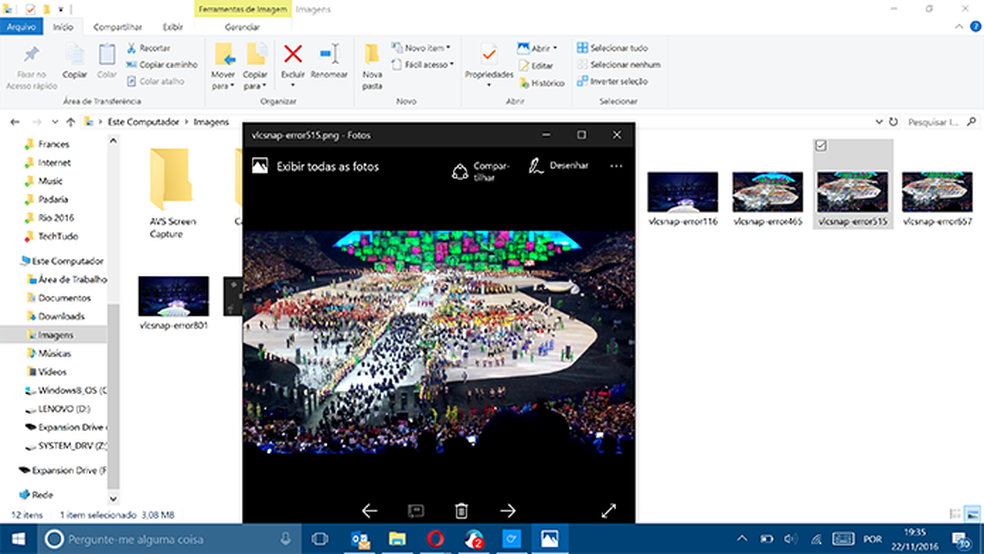Image resolution: width=984 pixels, height=554 pixels.
Task: Open the three-dots menu in Fotos
Action: click(616, 166)
